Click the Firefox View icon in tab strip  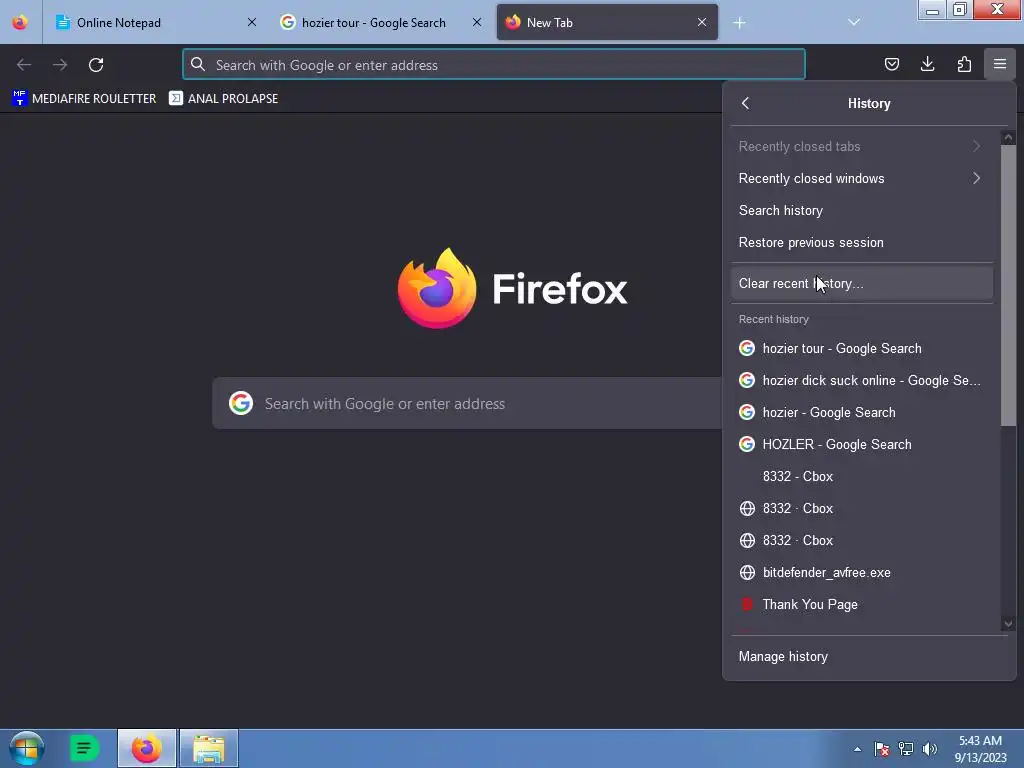pos(20,22)
